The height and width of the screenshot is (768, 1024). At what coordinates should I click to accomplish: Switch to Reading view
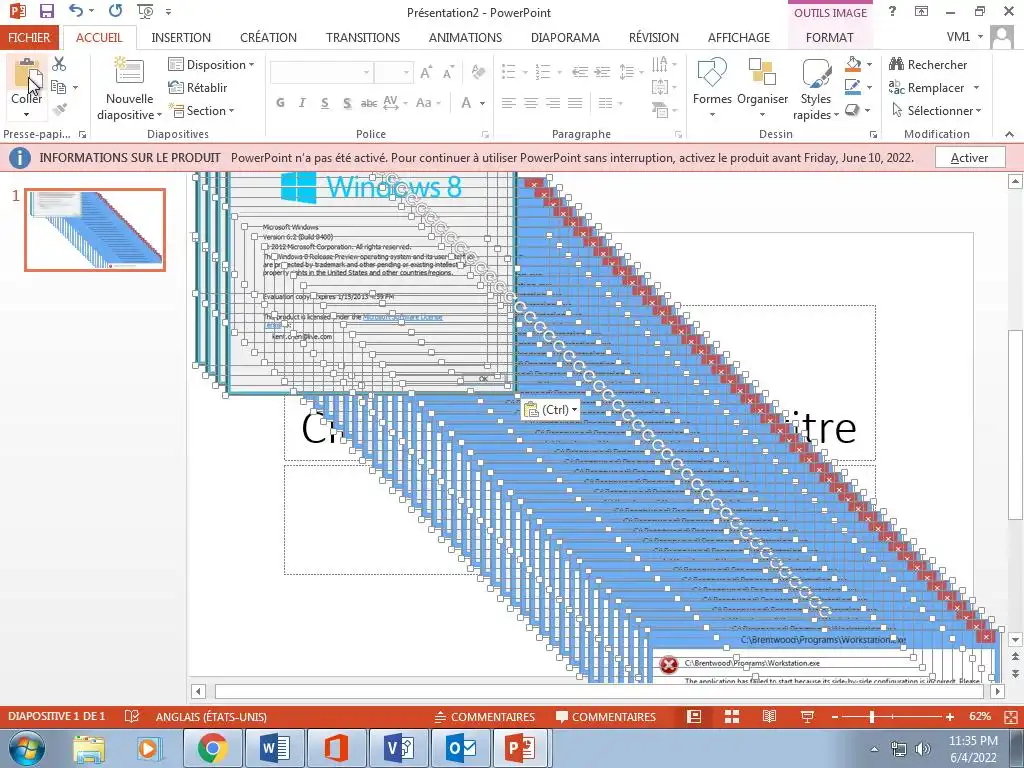769,716
